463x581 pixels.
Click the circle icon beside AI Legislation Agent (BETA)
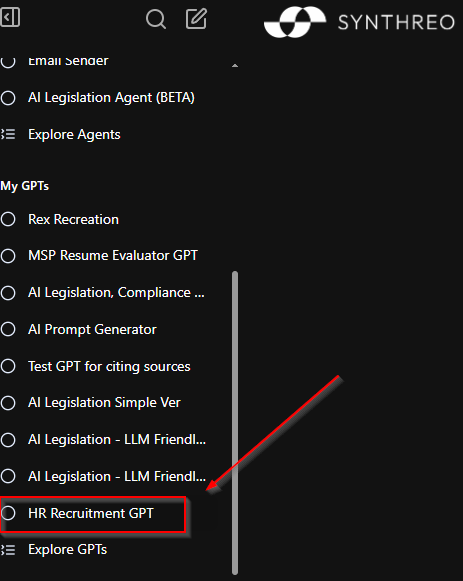[x=8, y=98]
